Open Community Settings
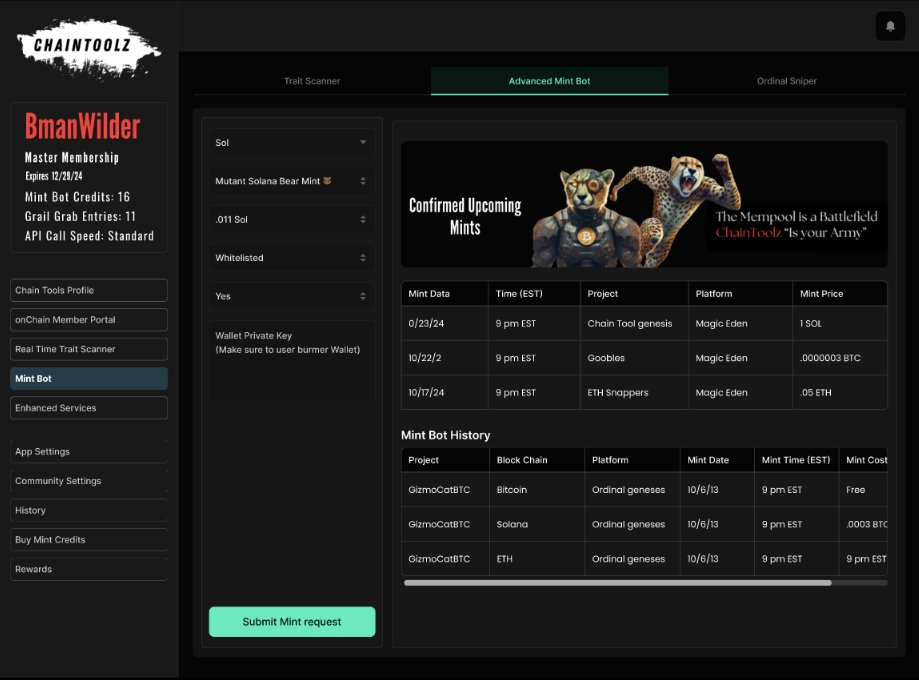 tap(89, 481)
